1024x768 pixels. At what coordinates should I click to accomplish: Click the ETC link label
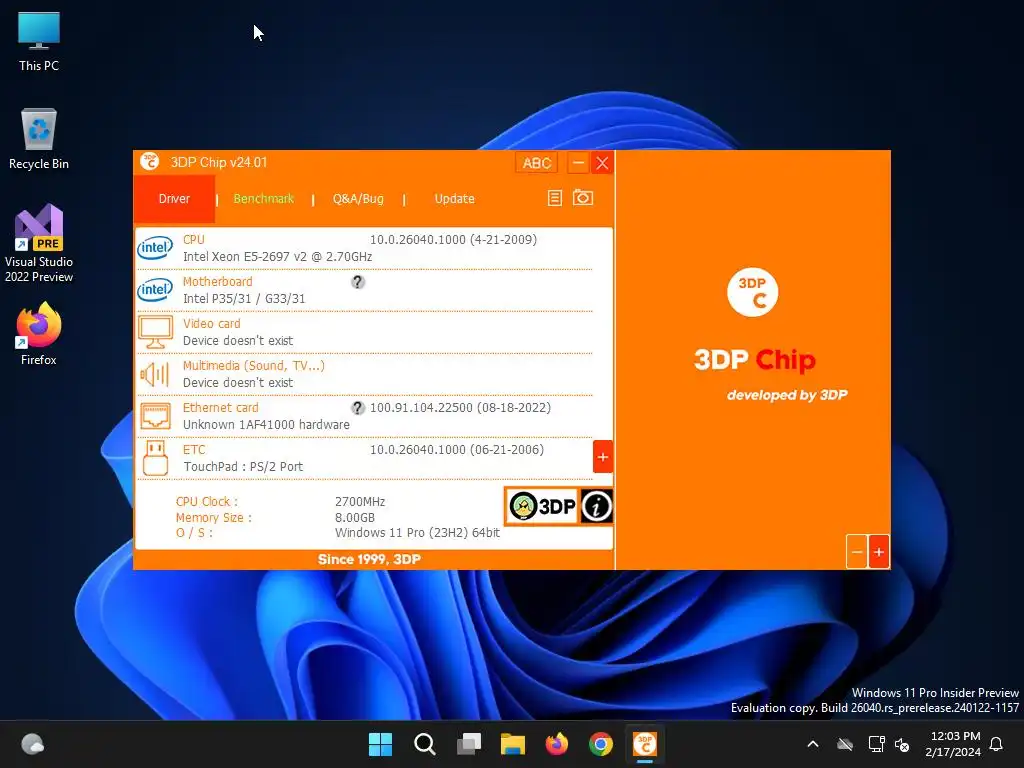coord(194,449)
